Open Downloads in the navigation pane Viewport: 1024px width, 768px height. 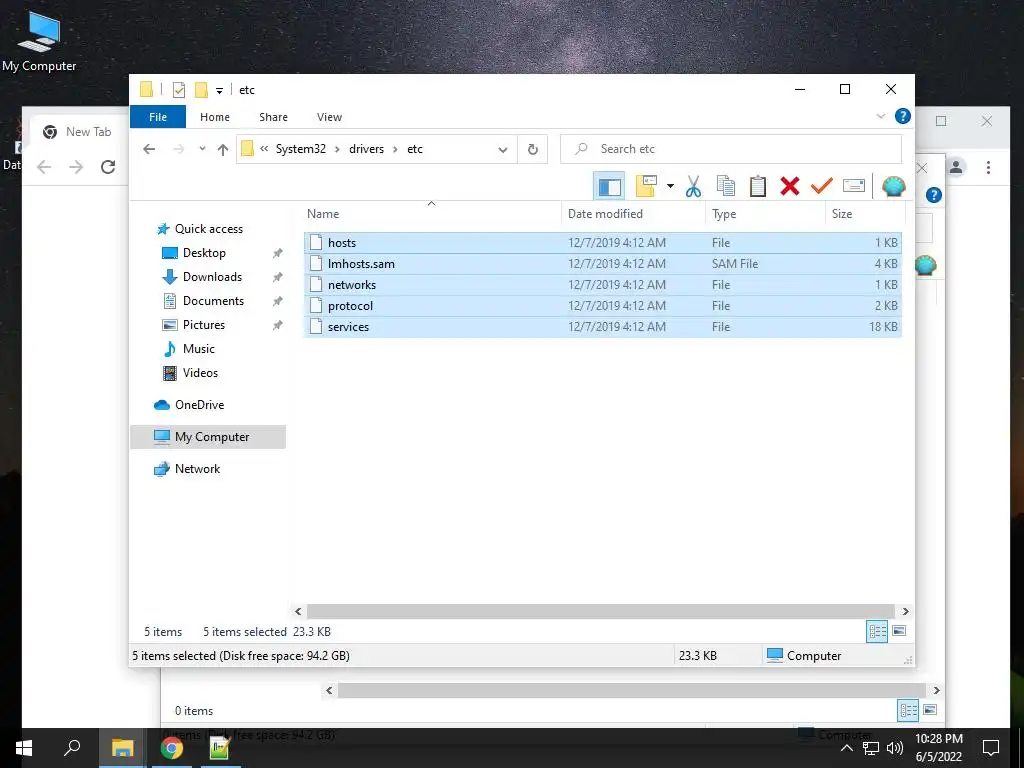pyautogui.click(x=202, y=277)
